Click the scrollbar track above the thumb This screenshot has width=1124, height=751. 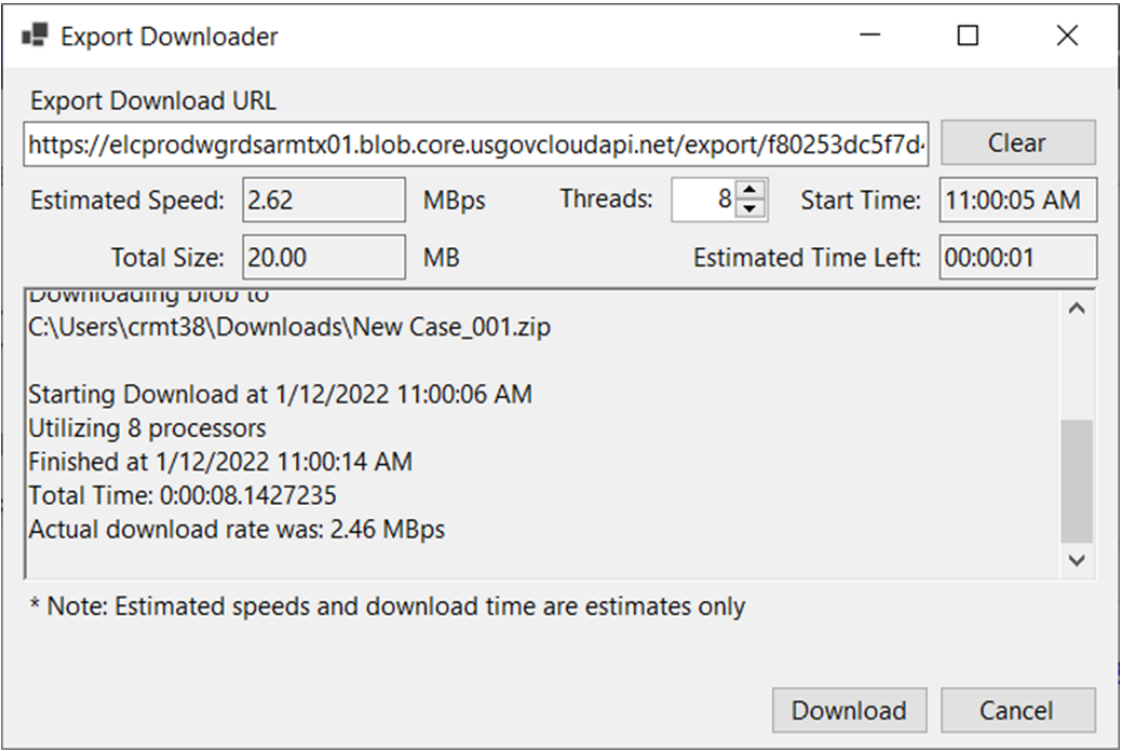coord(1077,373)
